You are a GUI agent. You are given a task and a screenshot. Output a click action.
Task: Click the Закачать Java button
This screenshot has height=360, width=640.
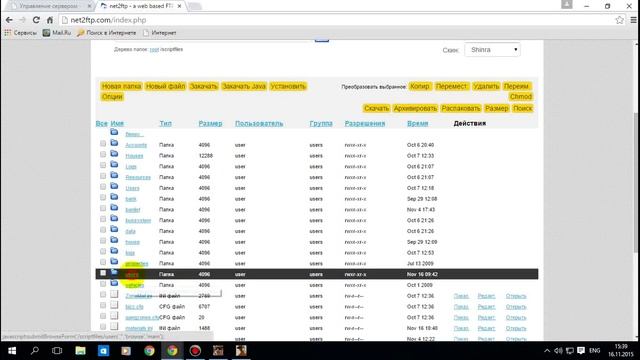[244, 86]
